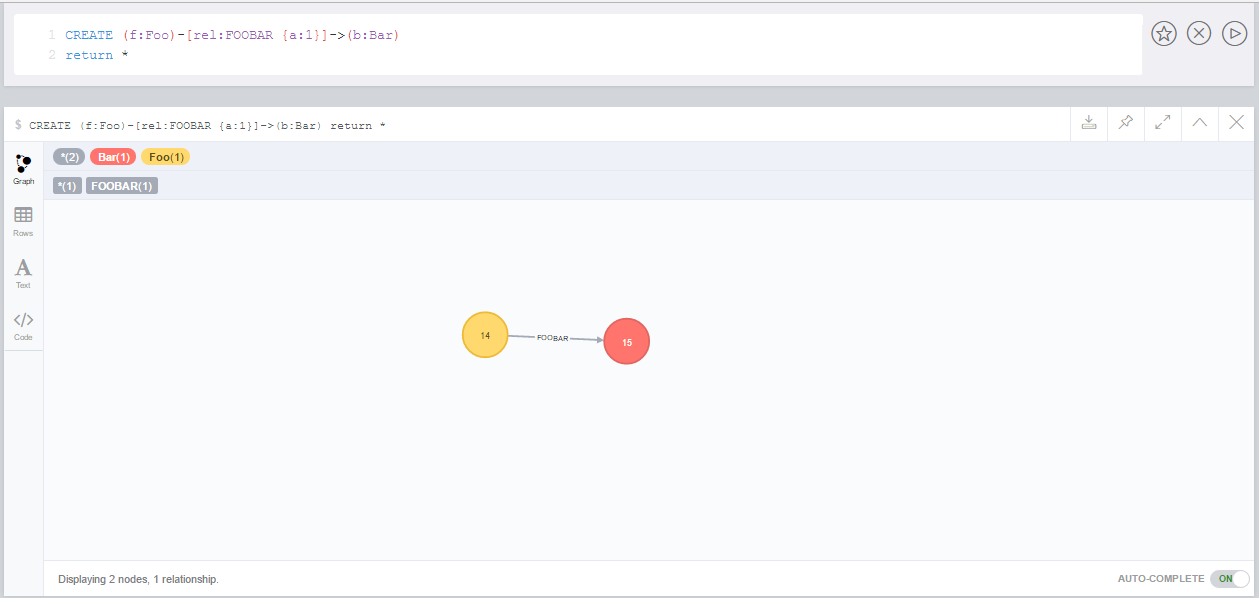The image size is (1259, 598).
Task: Collapse the result frame
Action: click(1199, 122)
